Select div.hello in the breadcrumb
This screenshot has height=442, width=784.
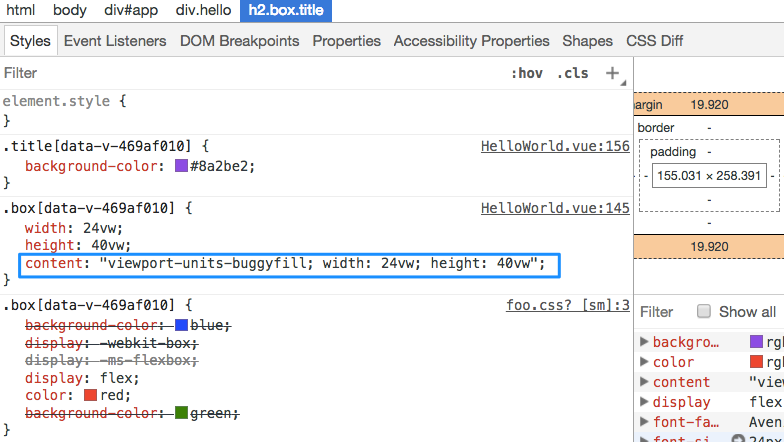pos(204,10)
